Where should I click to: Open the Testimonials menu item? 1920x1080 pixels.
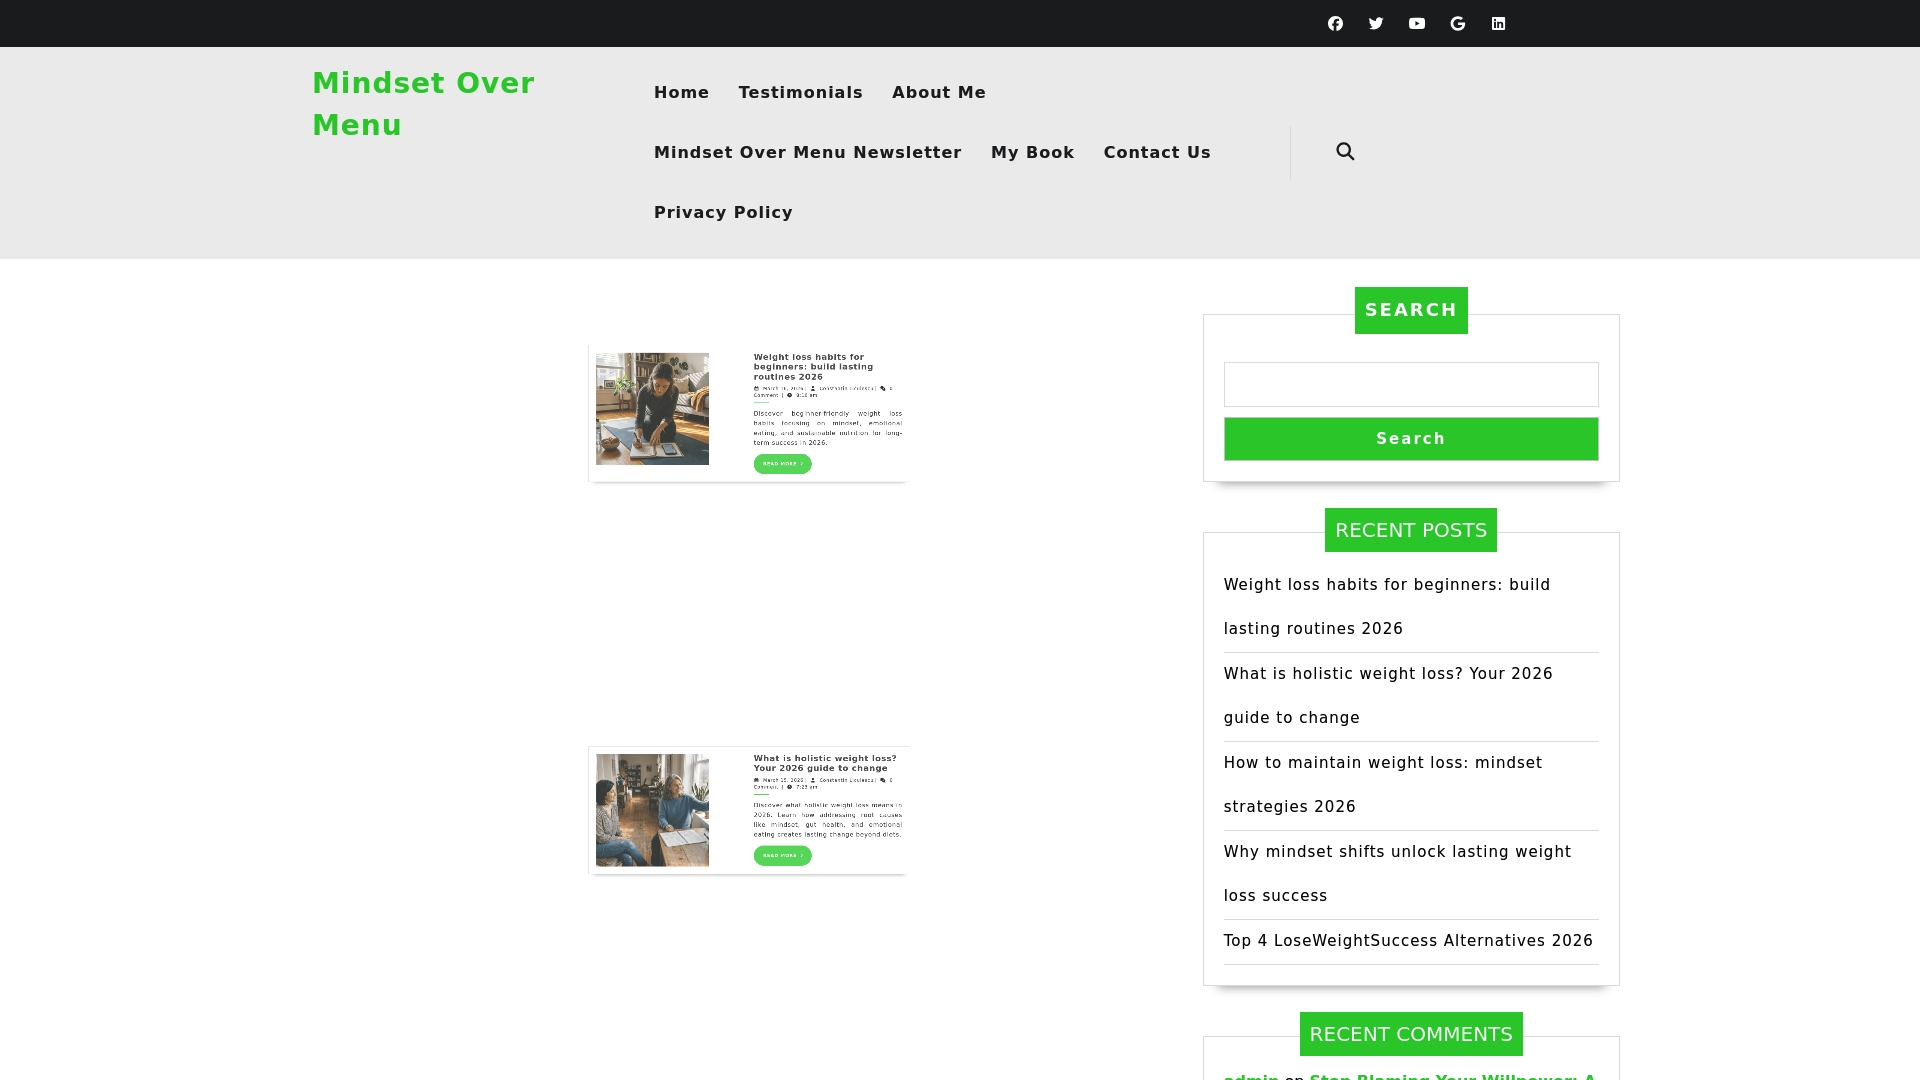(800, 92)
